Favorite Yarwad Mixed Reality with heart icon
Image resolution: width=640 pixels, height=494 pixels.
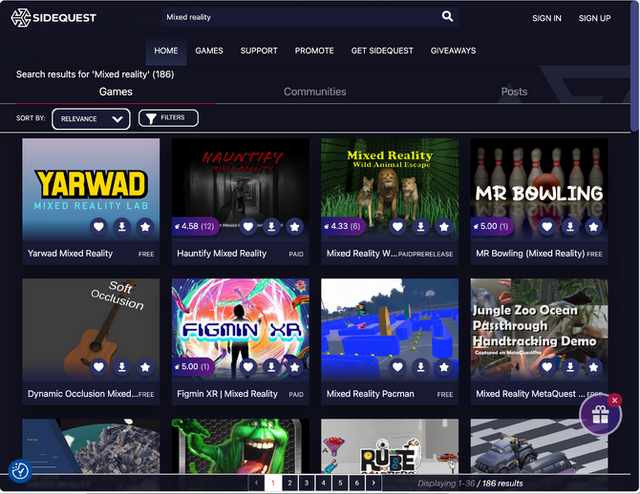point(98,226)
